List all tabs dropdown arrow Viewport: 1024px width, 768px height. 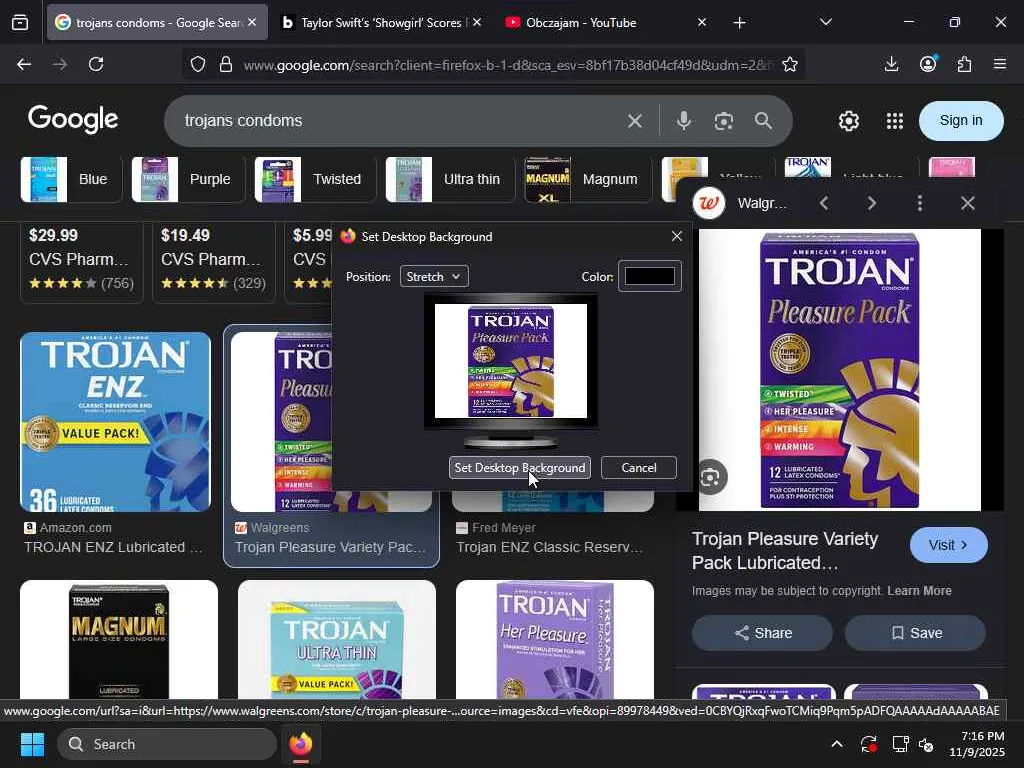tap(826, 22)
